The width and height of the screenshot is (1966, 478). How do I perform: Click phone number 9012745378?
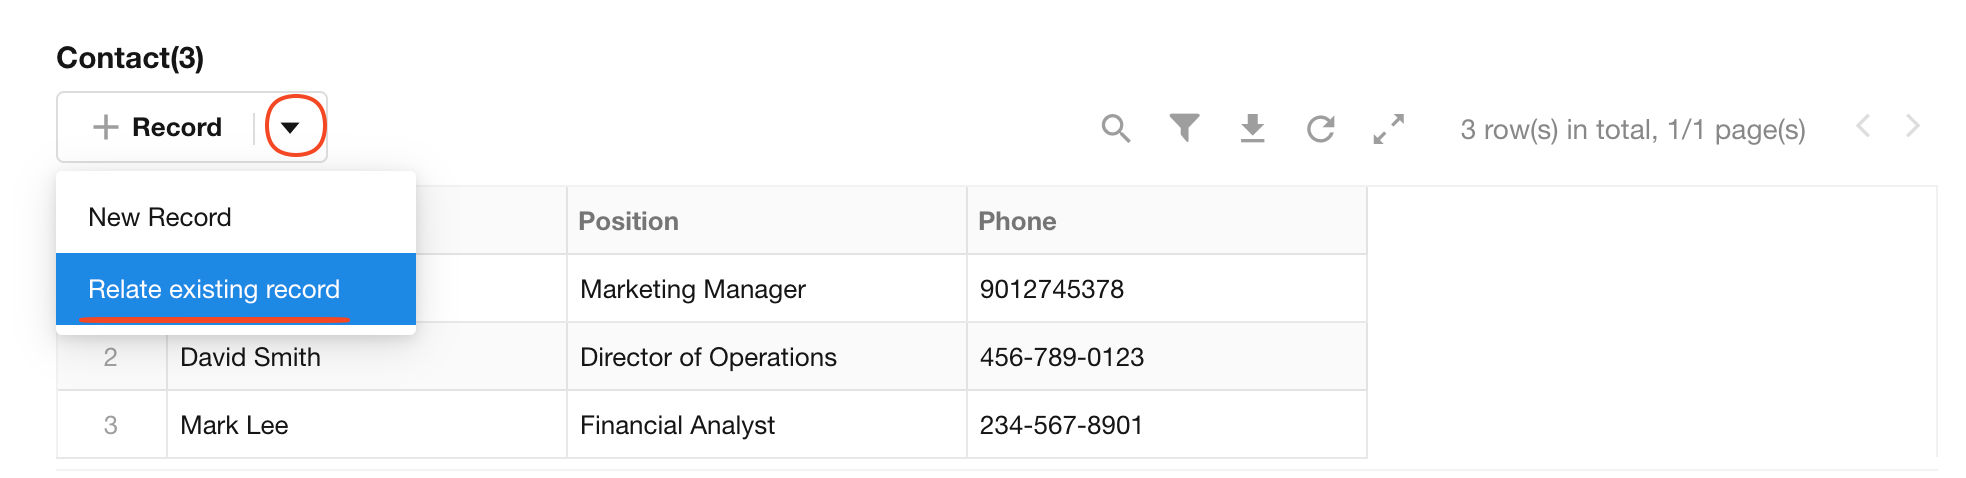pyautogui.click(x=1051, y=289)
